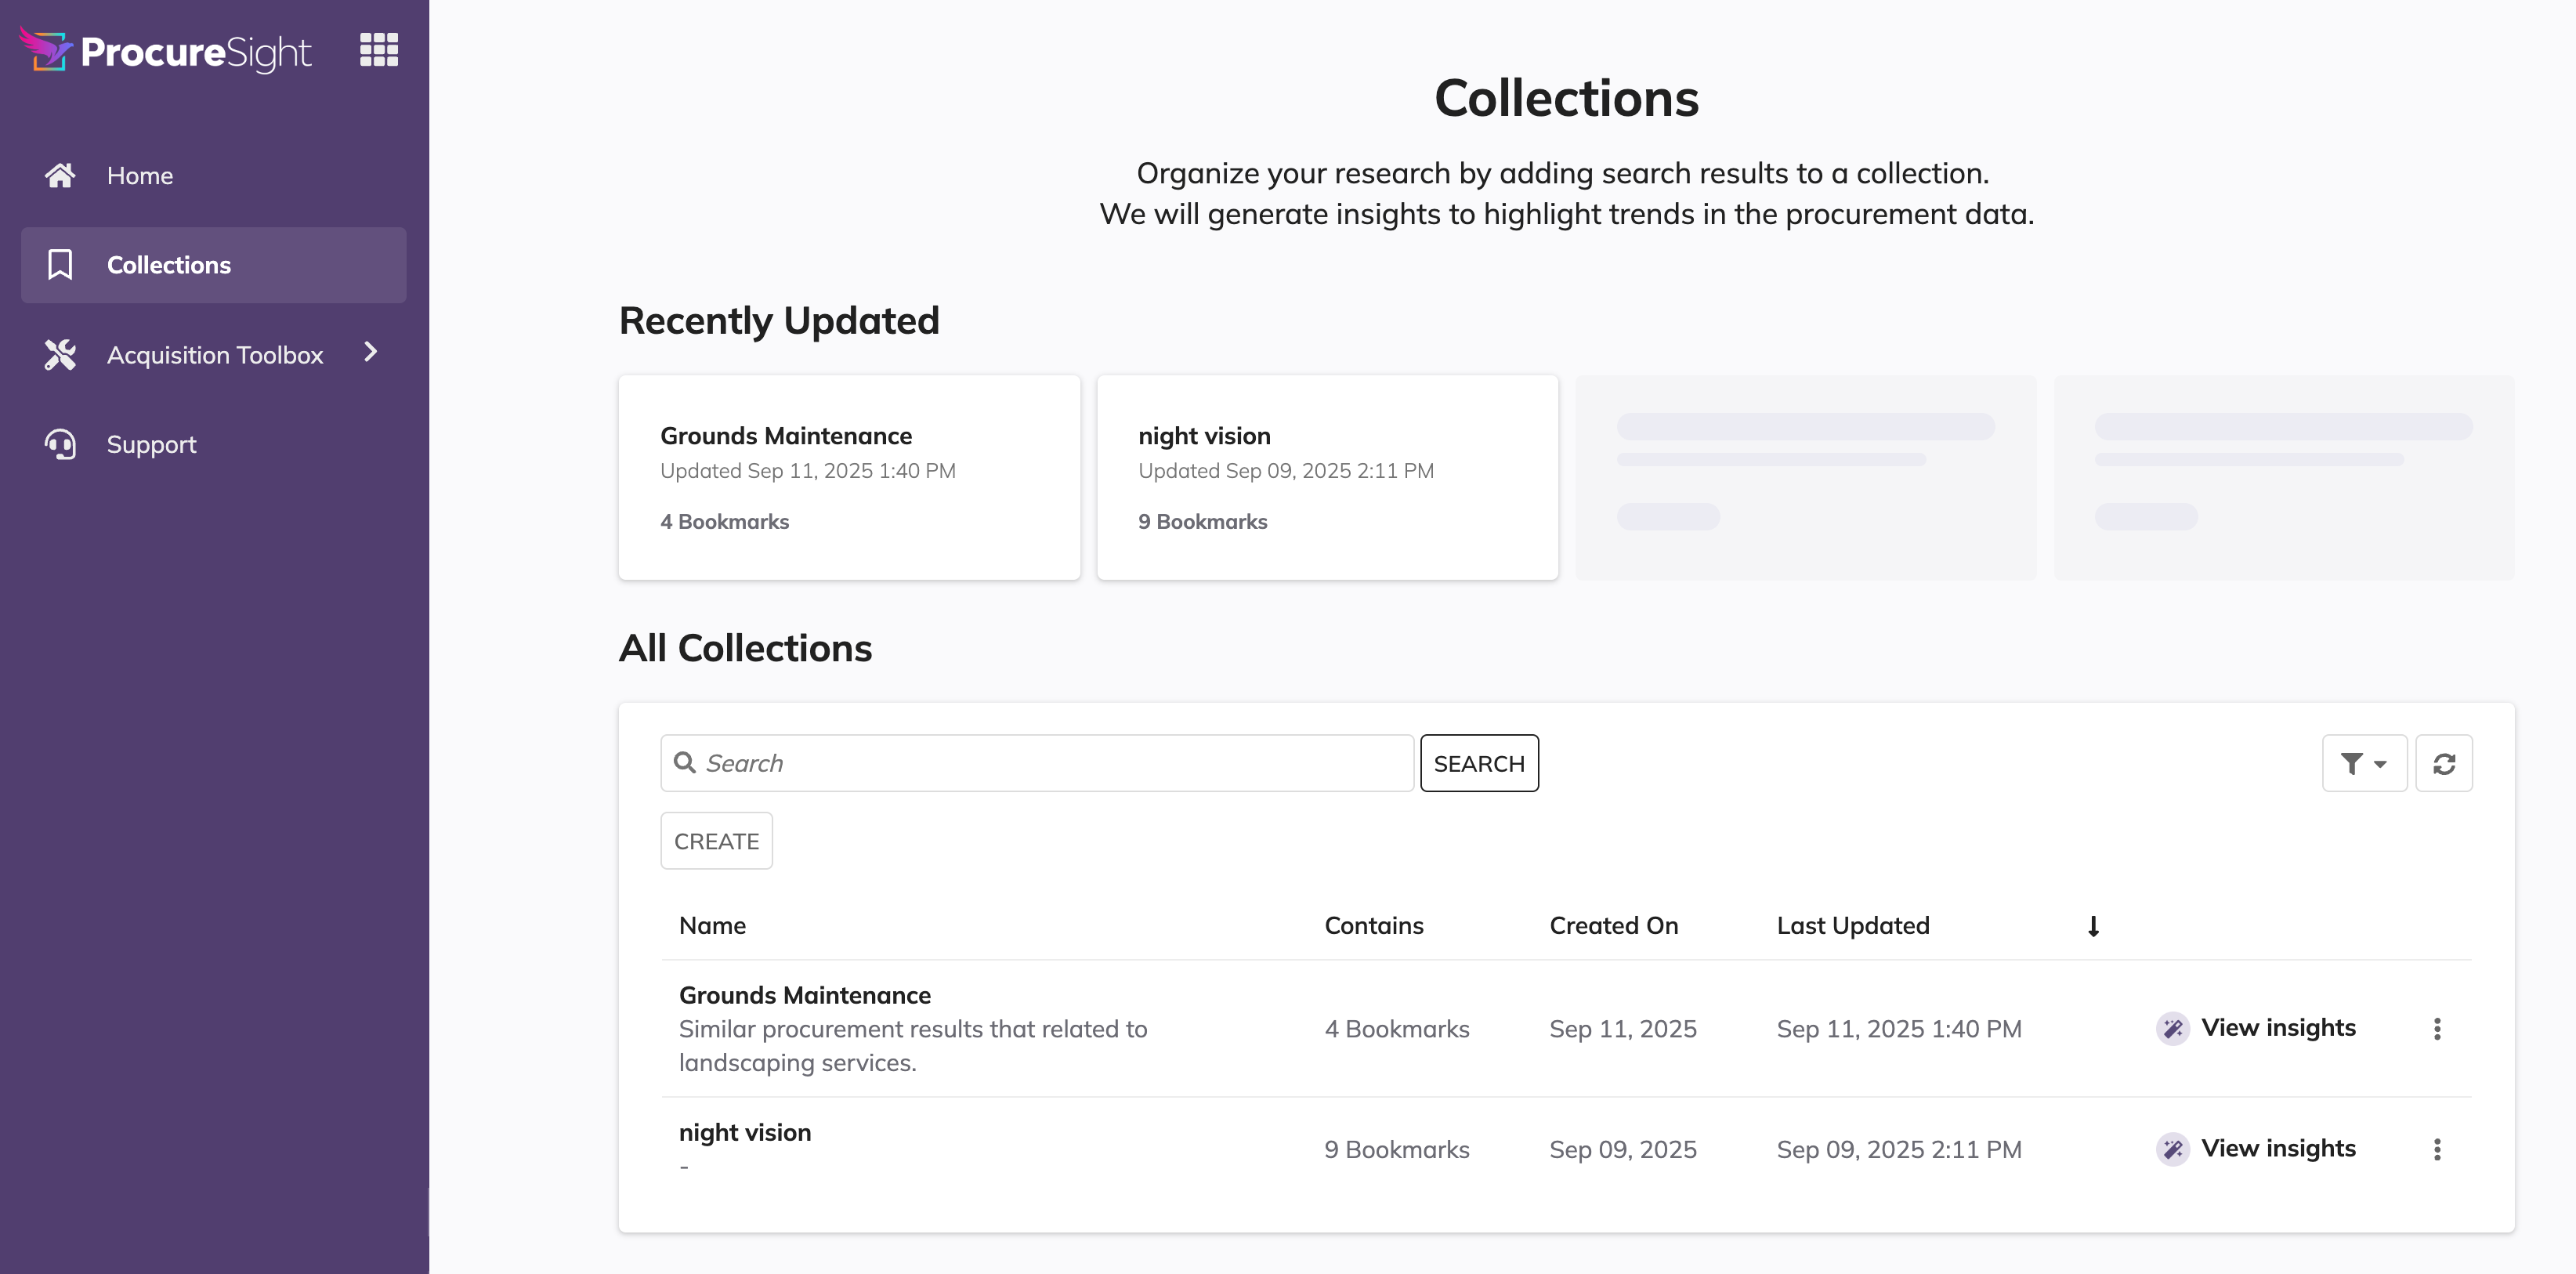The image size is (2576, 1274).
Task: Sort by Last Updated column header
Action: (x=1853, y=926)
